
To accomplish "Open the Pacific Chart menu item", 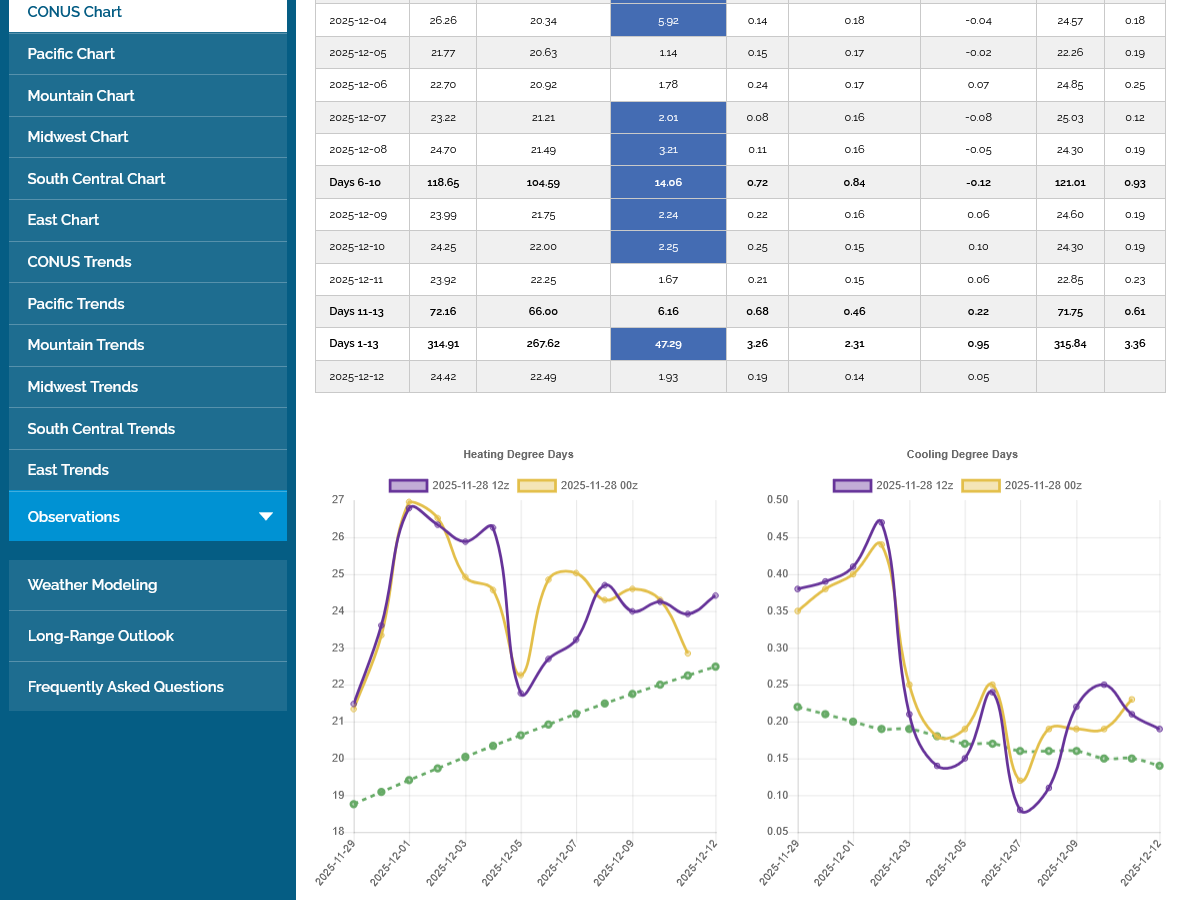I will coord(71,54).
